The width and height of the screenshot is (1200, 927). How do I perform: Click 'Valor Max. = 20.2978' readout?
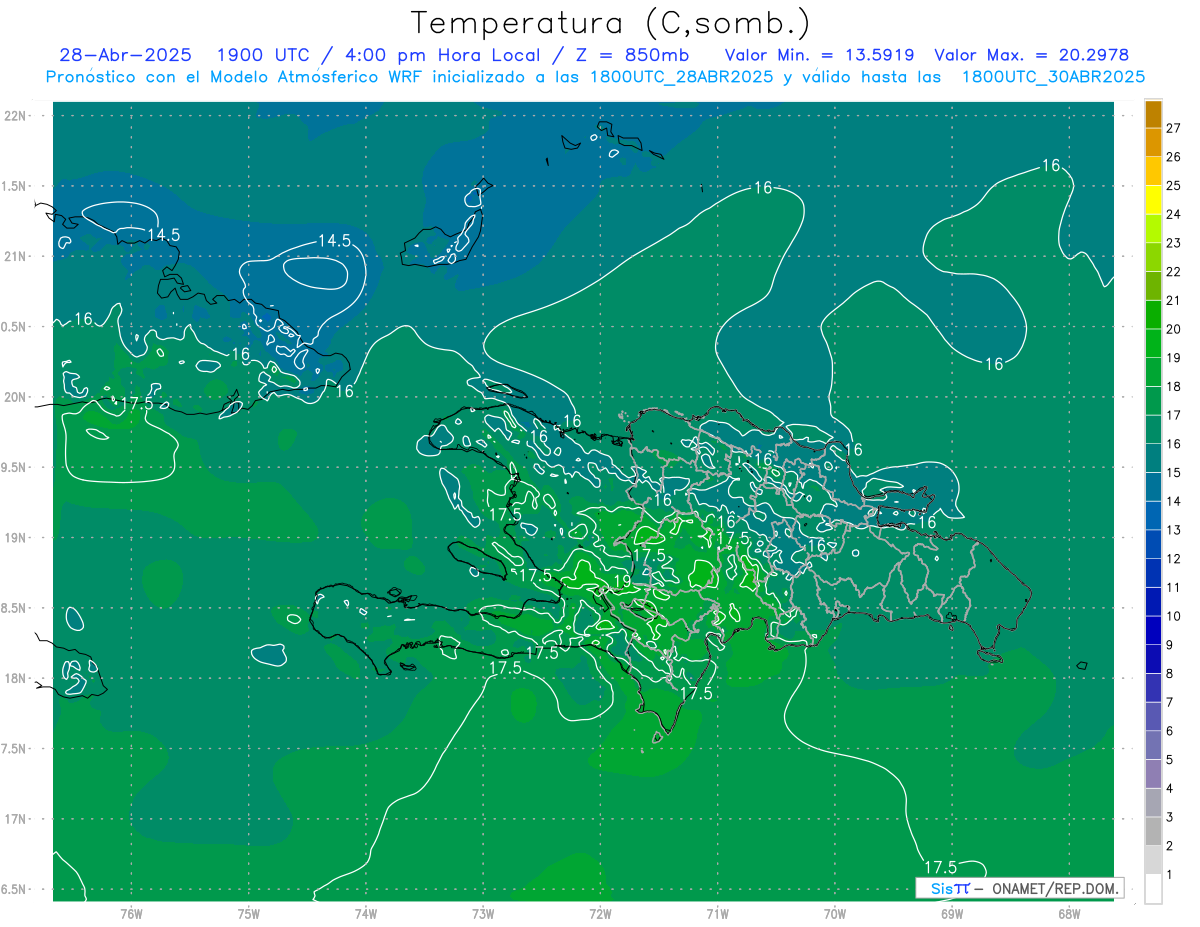[1032, 55]
